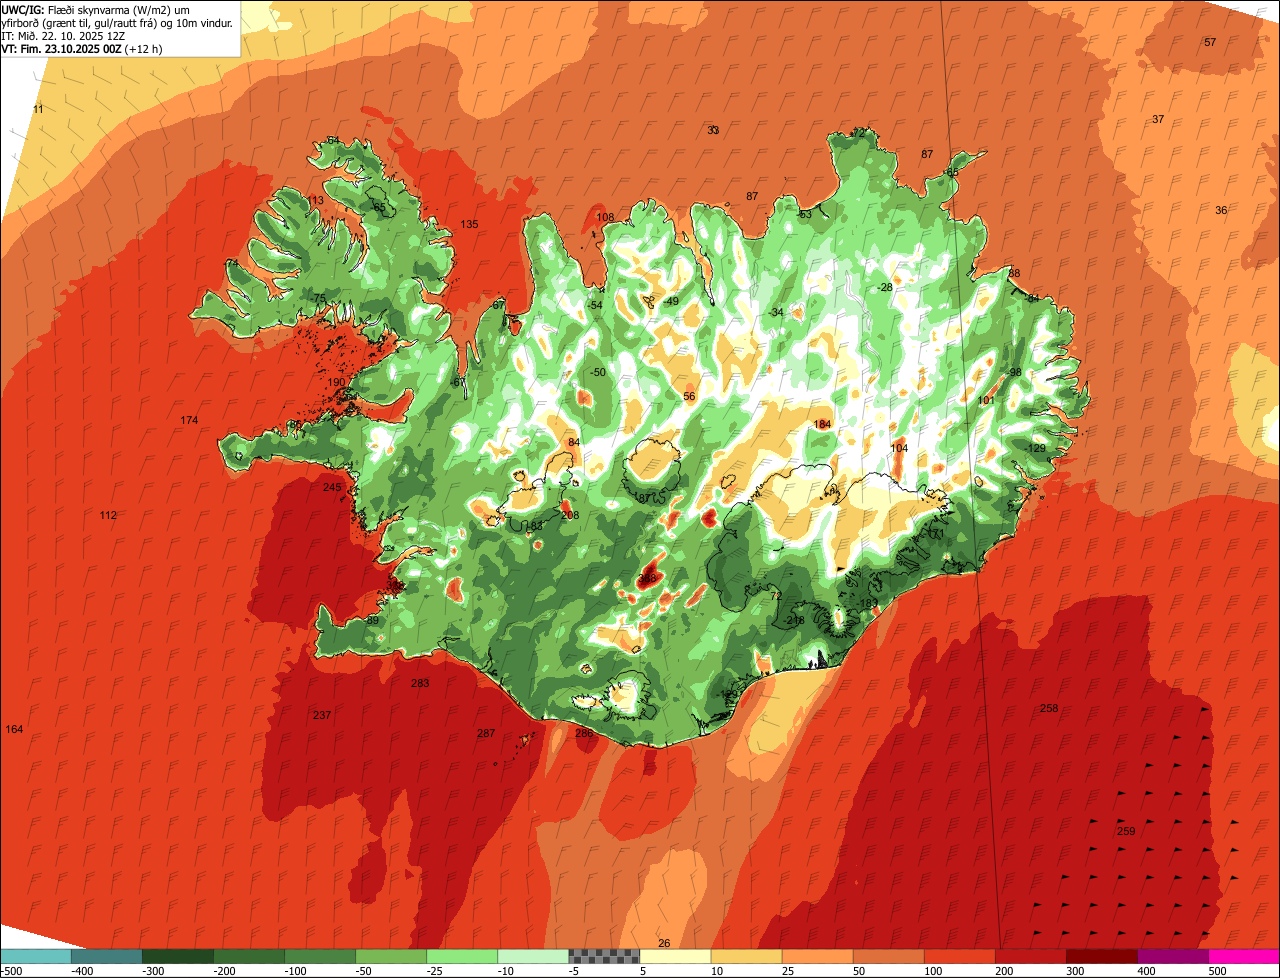Click the flux value 108 on the north coast
The height and width of the screenshot is (978, 1280).
point(605,217)
